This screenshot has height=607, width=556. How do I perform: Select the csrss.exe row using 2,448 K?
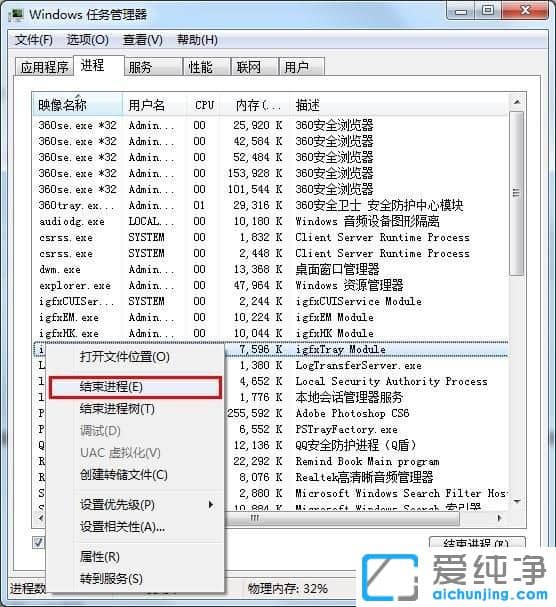click(270, 254)
